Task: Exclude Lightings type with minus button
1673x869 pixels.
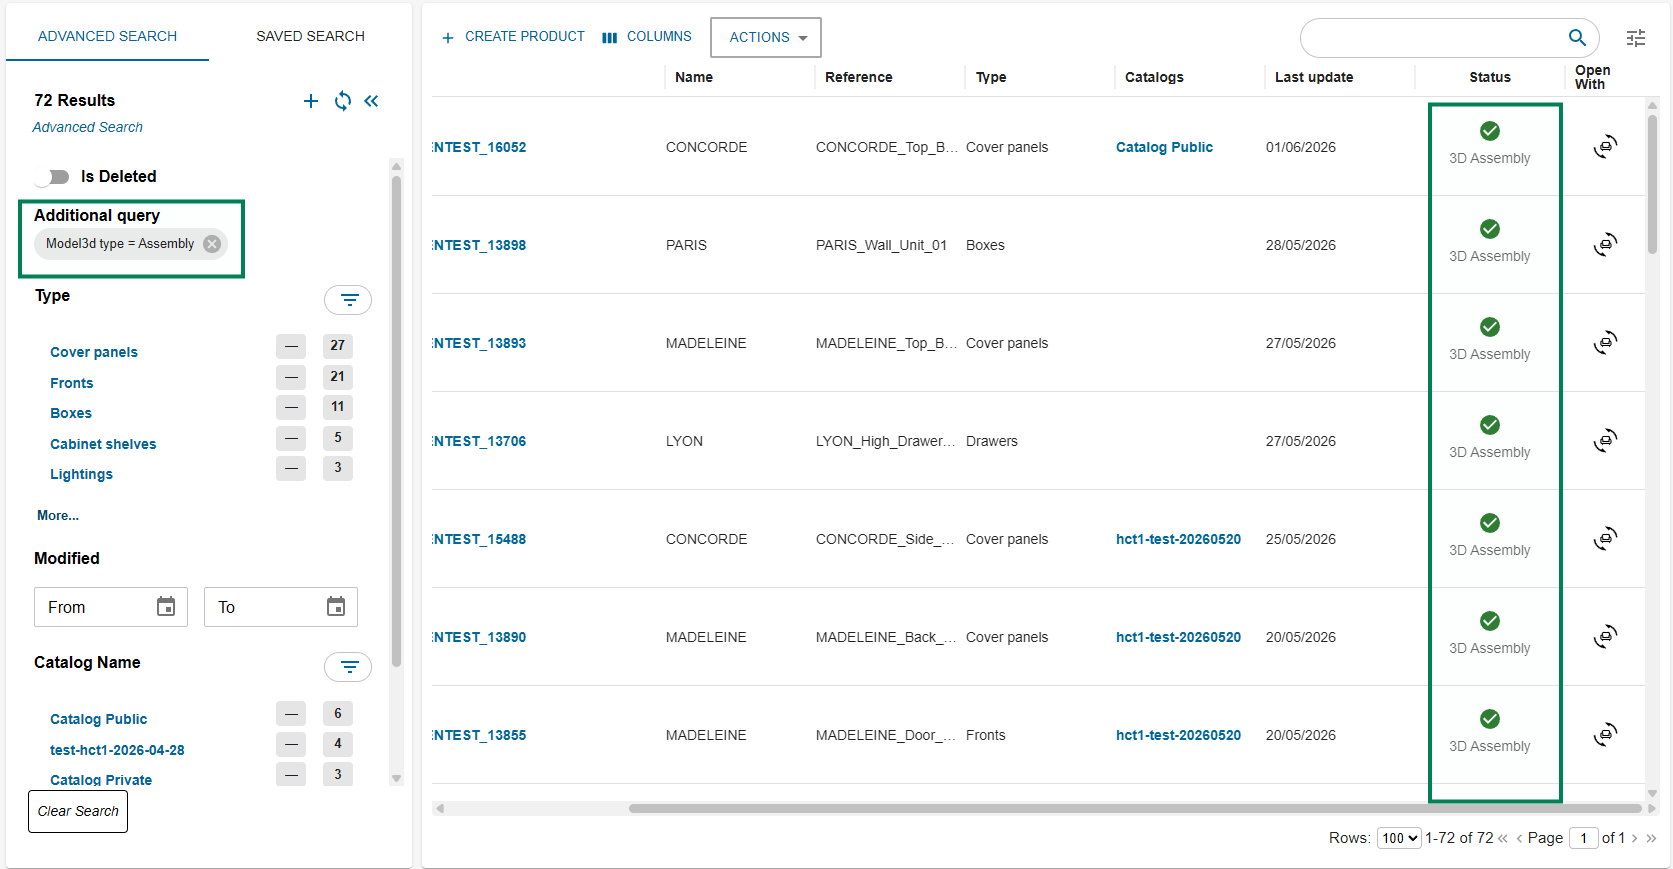Action: point(291,468)
